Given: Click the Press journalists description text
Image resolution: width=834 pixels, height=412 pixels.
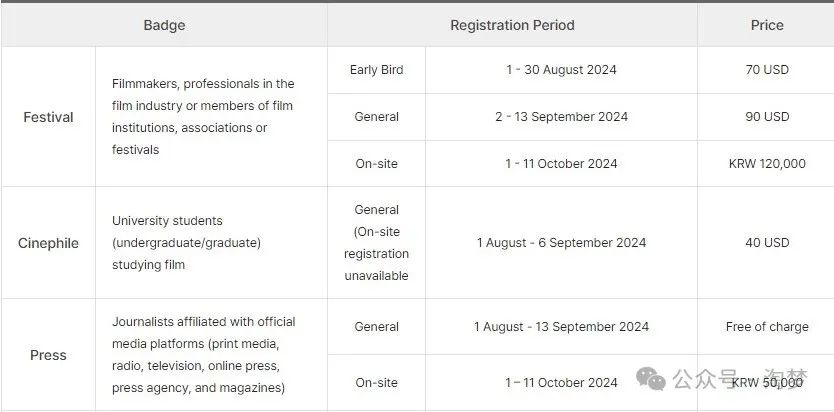Looking at the screenshot, I should point(204,355).
